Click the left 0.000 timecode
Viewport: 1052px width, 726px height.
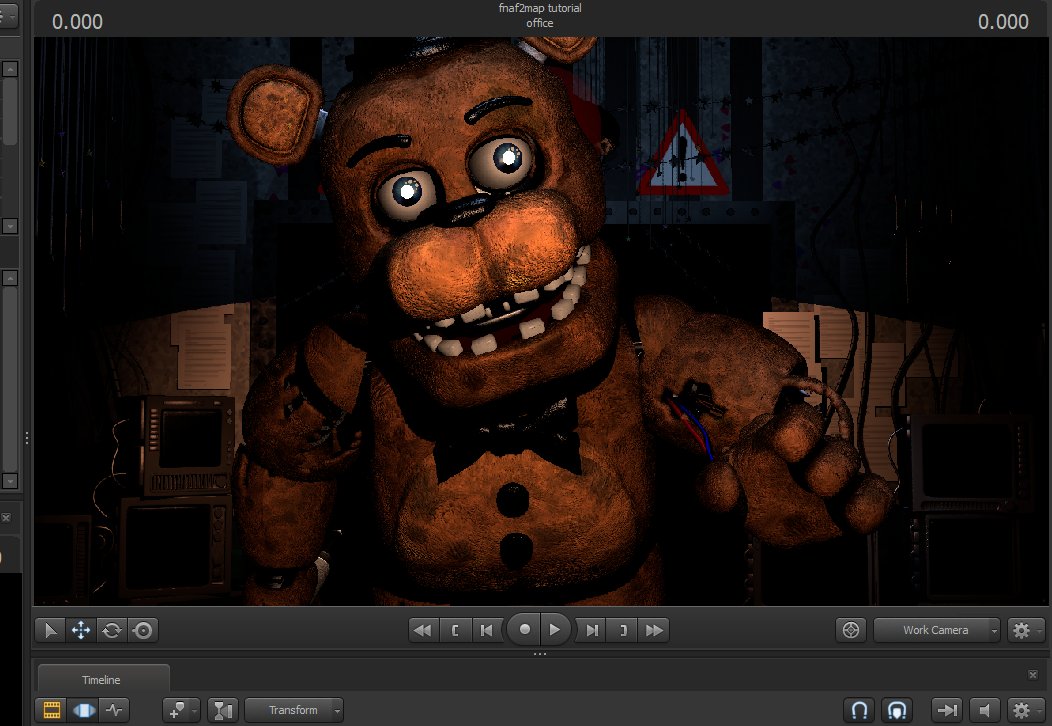77,22
